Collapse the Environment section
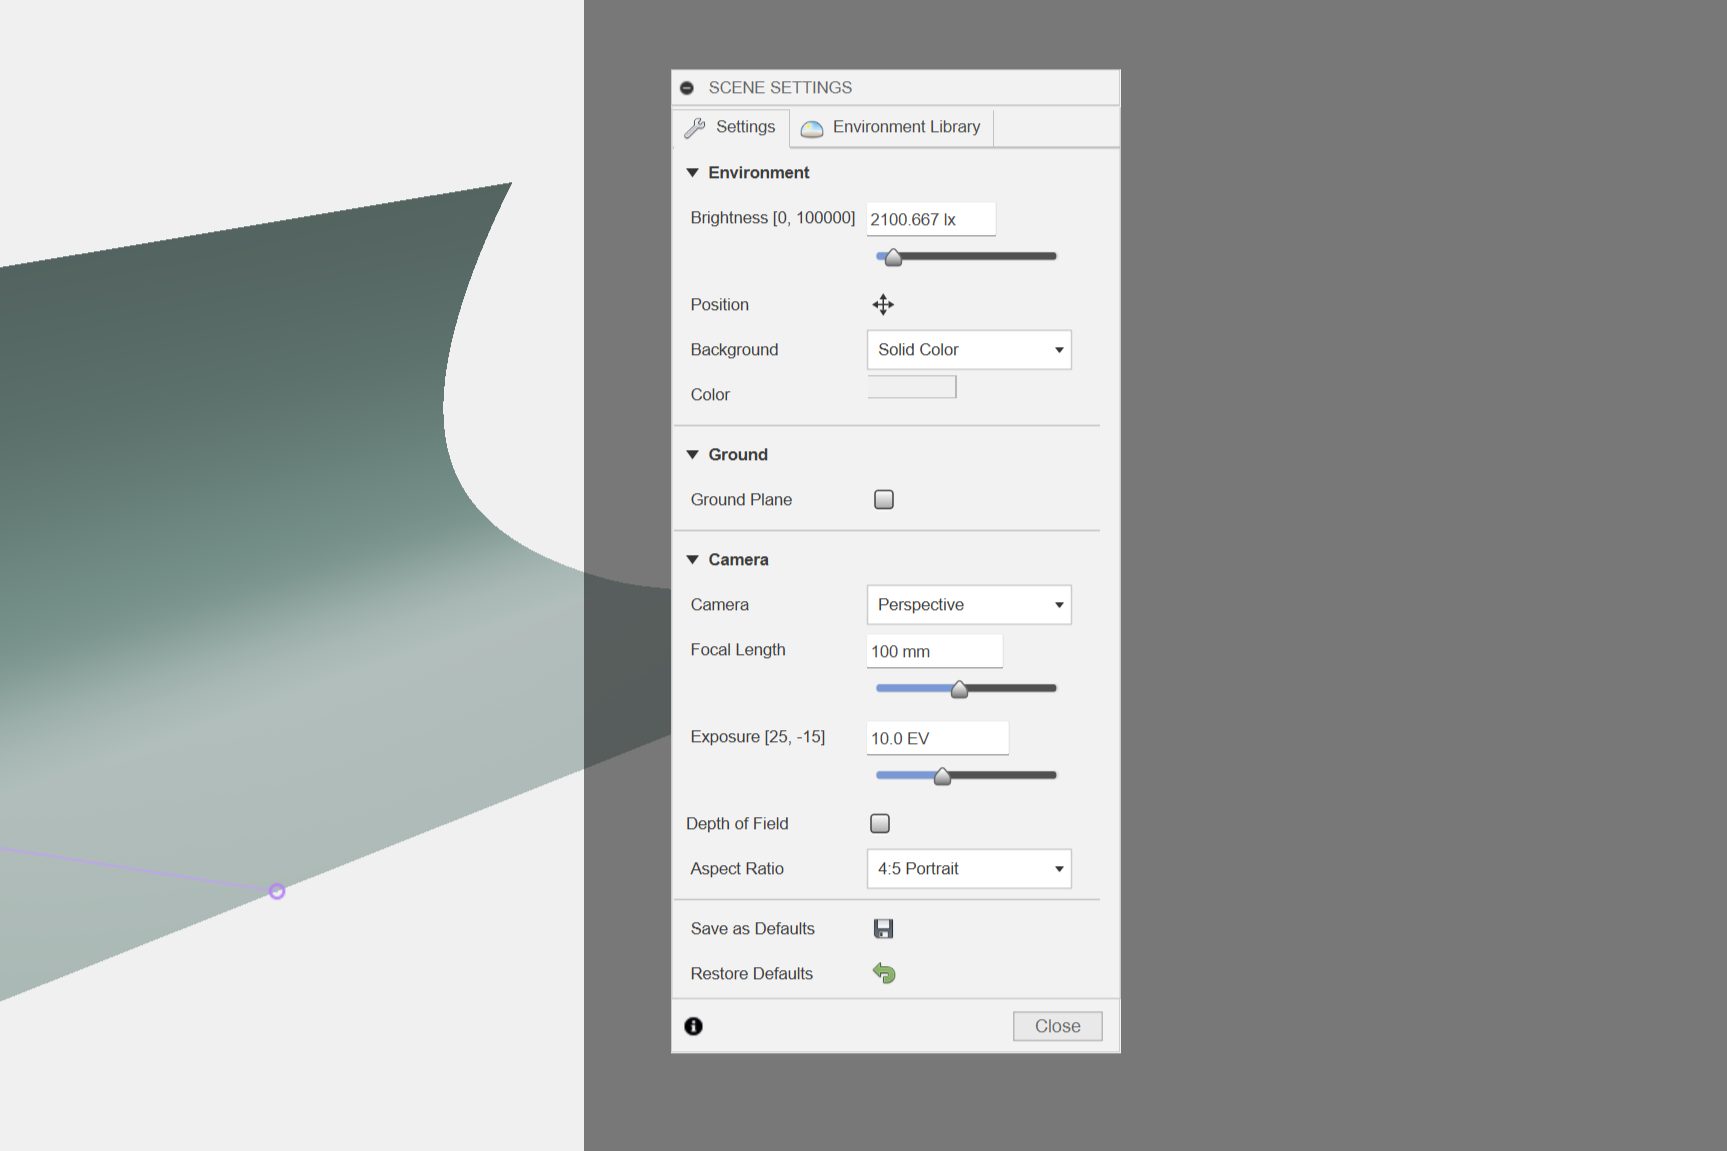 (692, 173)
